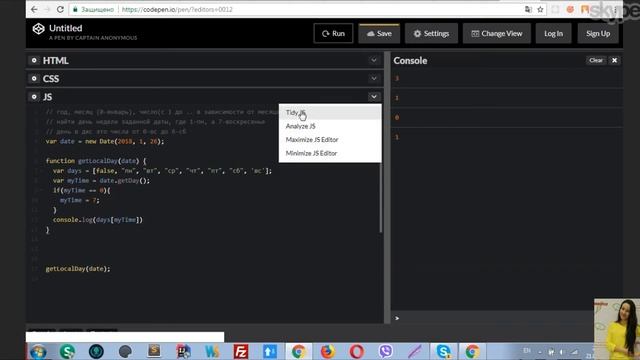Save the pen
The height and width of the screenshot is (360, 640).
pos(379,33)
